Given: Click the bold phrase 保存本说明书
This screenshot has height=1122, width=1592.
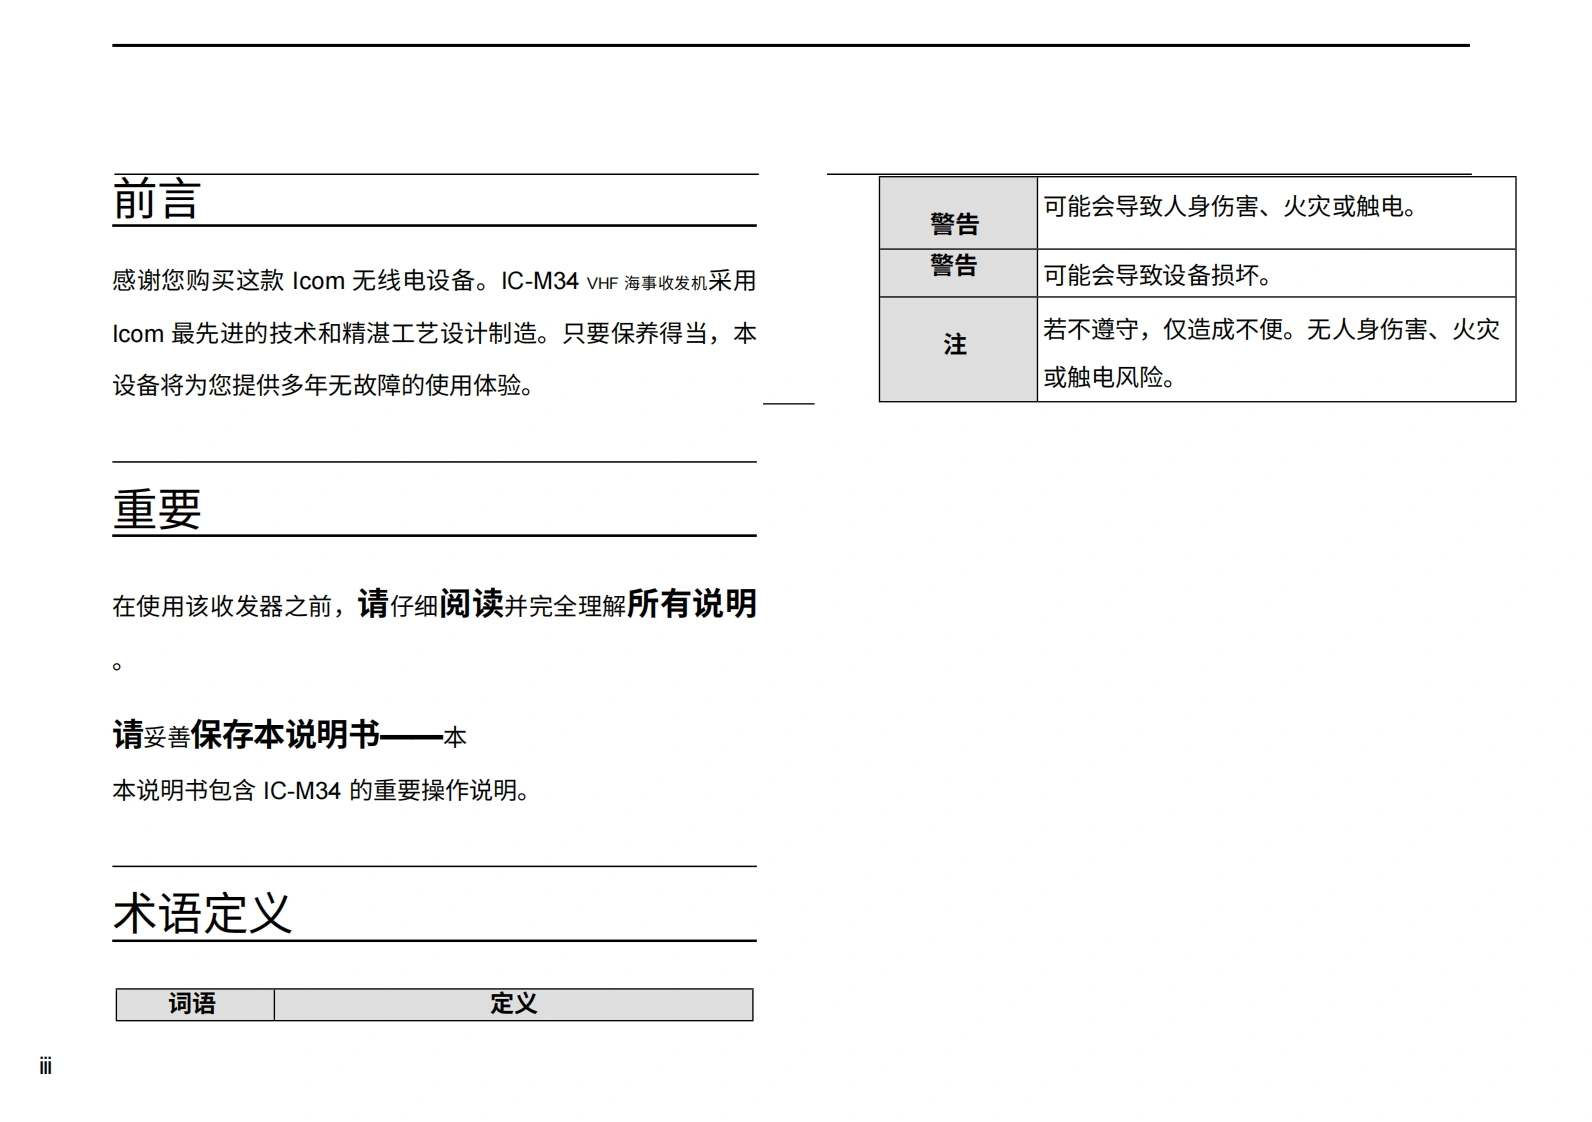Looking at the screenshot, I should pyautogui.click(x=285, y=735).
